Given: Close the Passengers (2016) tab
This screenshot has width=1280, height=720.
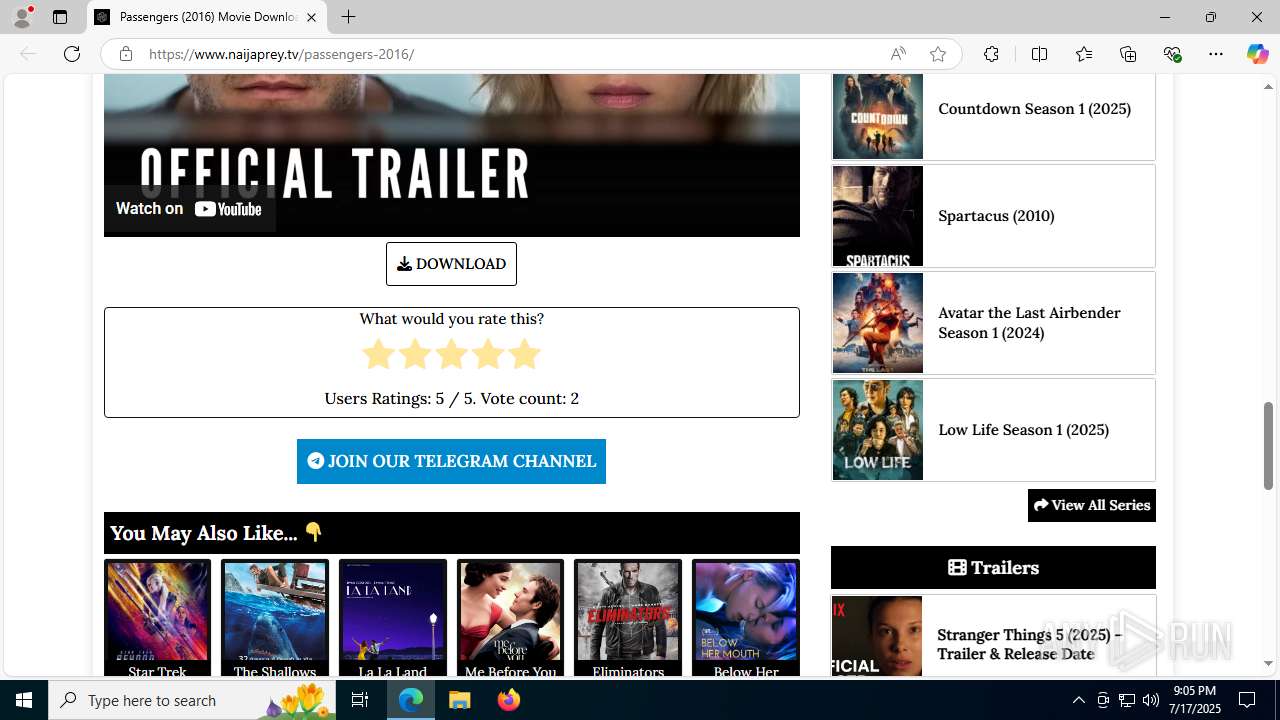Looking at the screenshot, I should (x=311, y=17).
